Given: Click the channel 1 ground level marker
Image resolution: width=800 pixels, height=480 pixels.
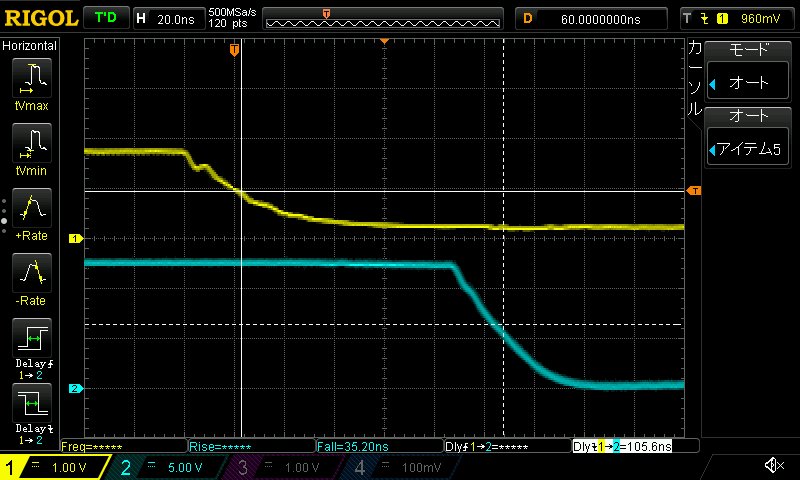Looking at the screenshot, I should (76, 238).
